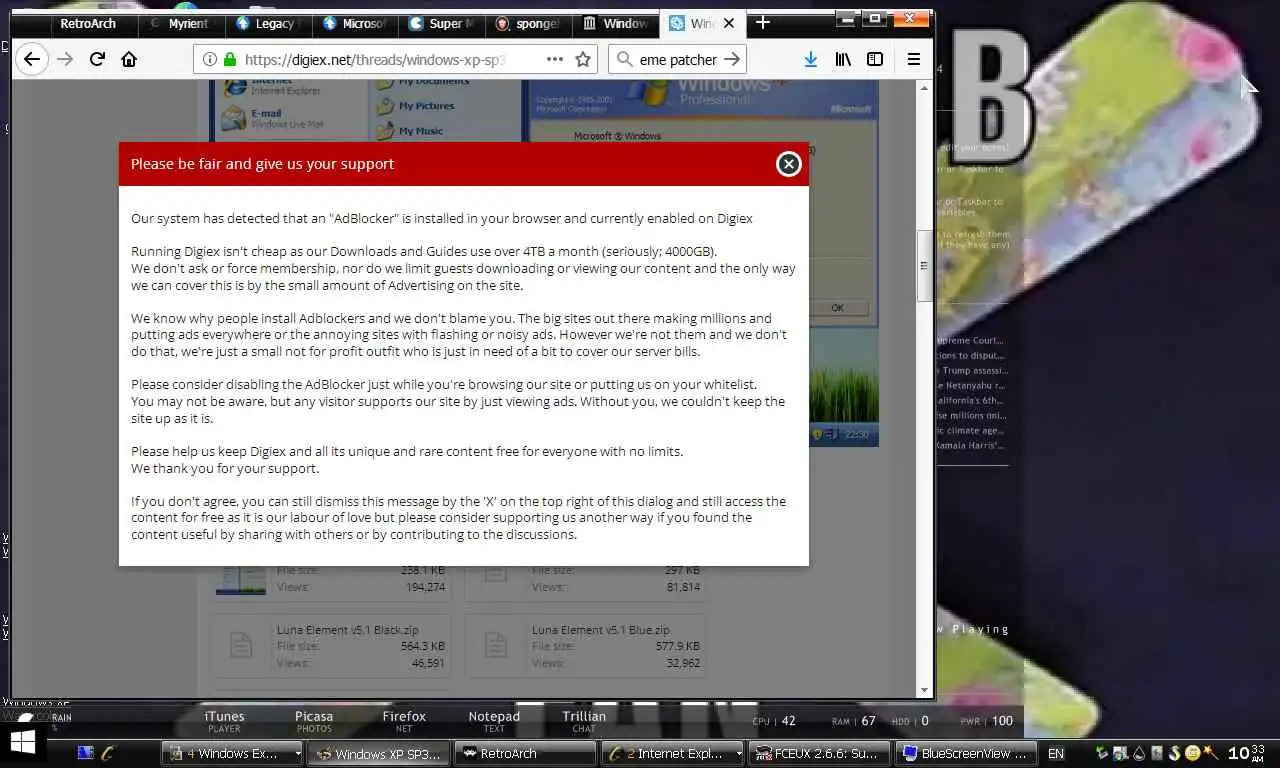Viewport: 1280px width, 768px height.
Task: Click the browser forward arrow
Action: 65,59
